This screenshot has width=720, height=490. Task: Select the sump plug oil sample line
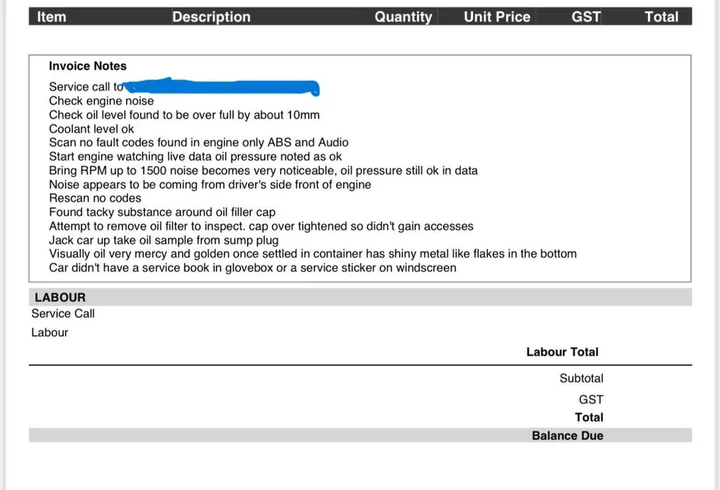pyautogui.click(x=163, y=240)
